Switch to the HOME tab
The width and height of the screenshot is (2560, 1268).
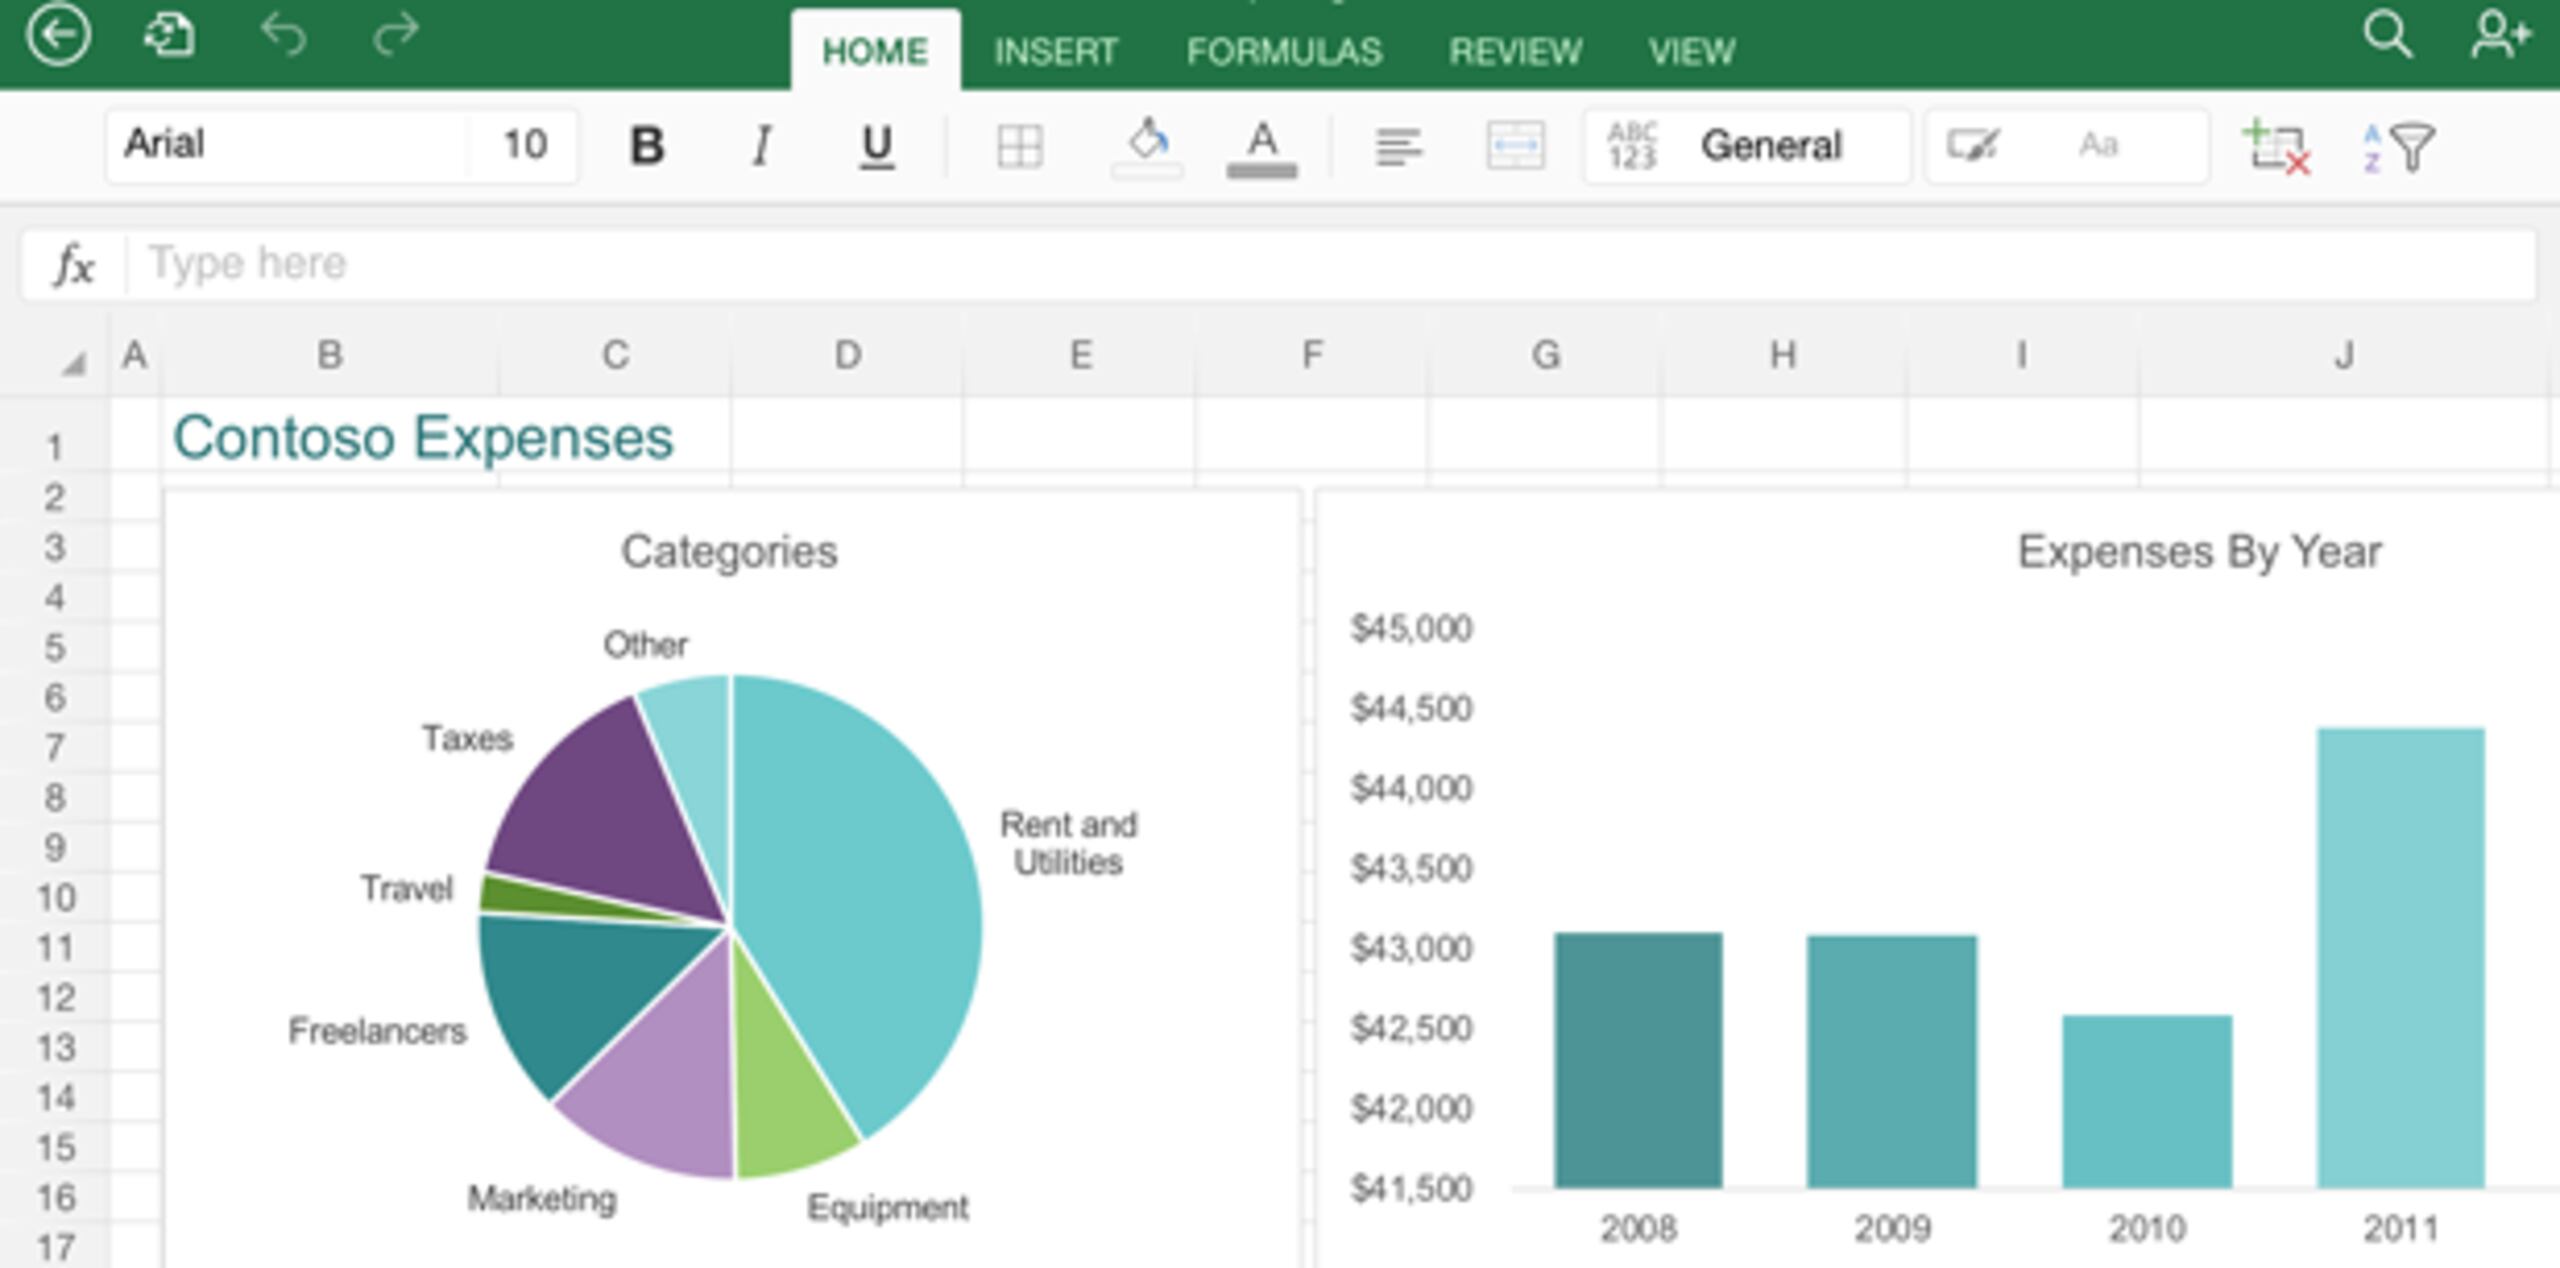875,51
